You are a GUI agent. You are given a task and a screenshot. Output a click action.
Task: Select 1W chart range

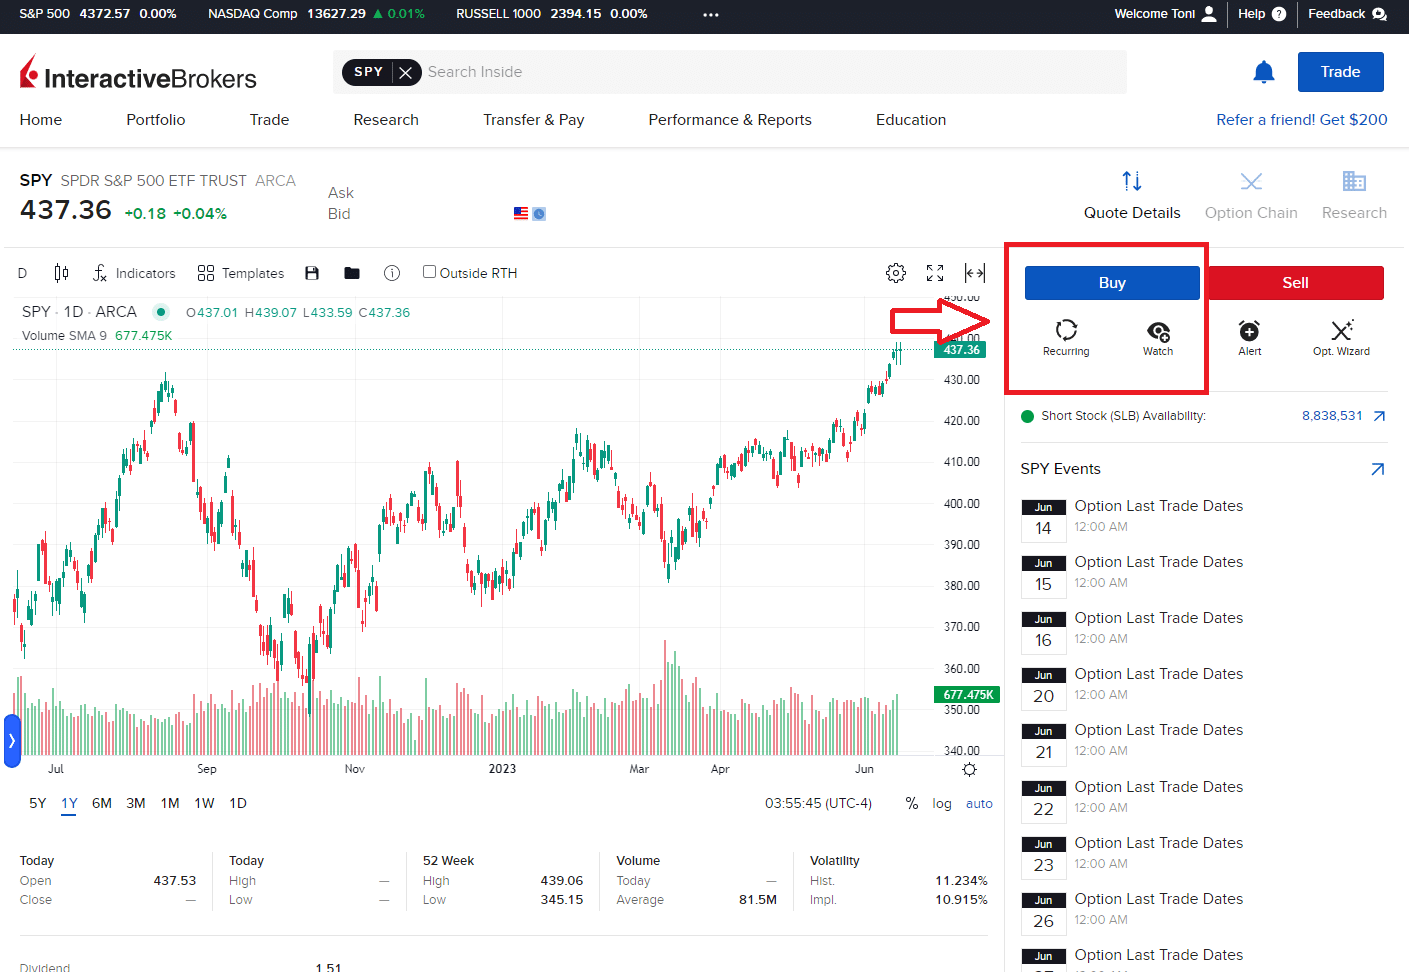(204, 803)
